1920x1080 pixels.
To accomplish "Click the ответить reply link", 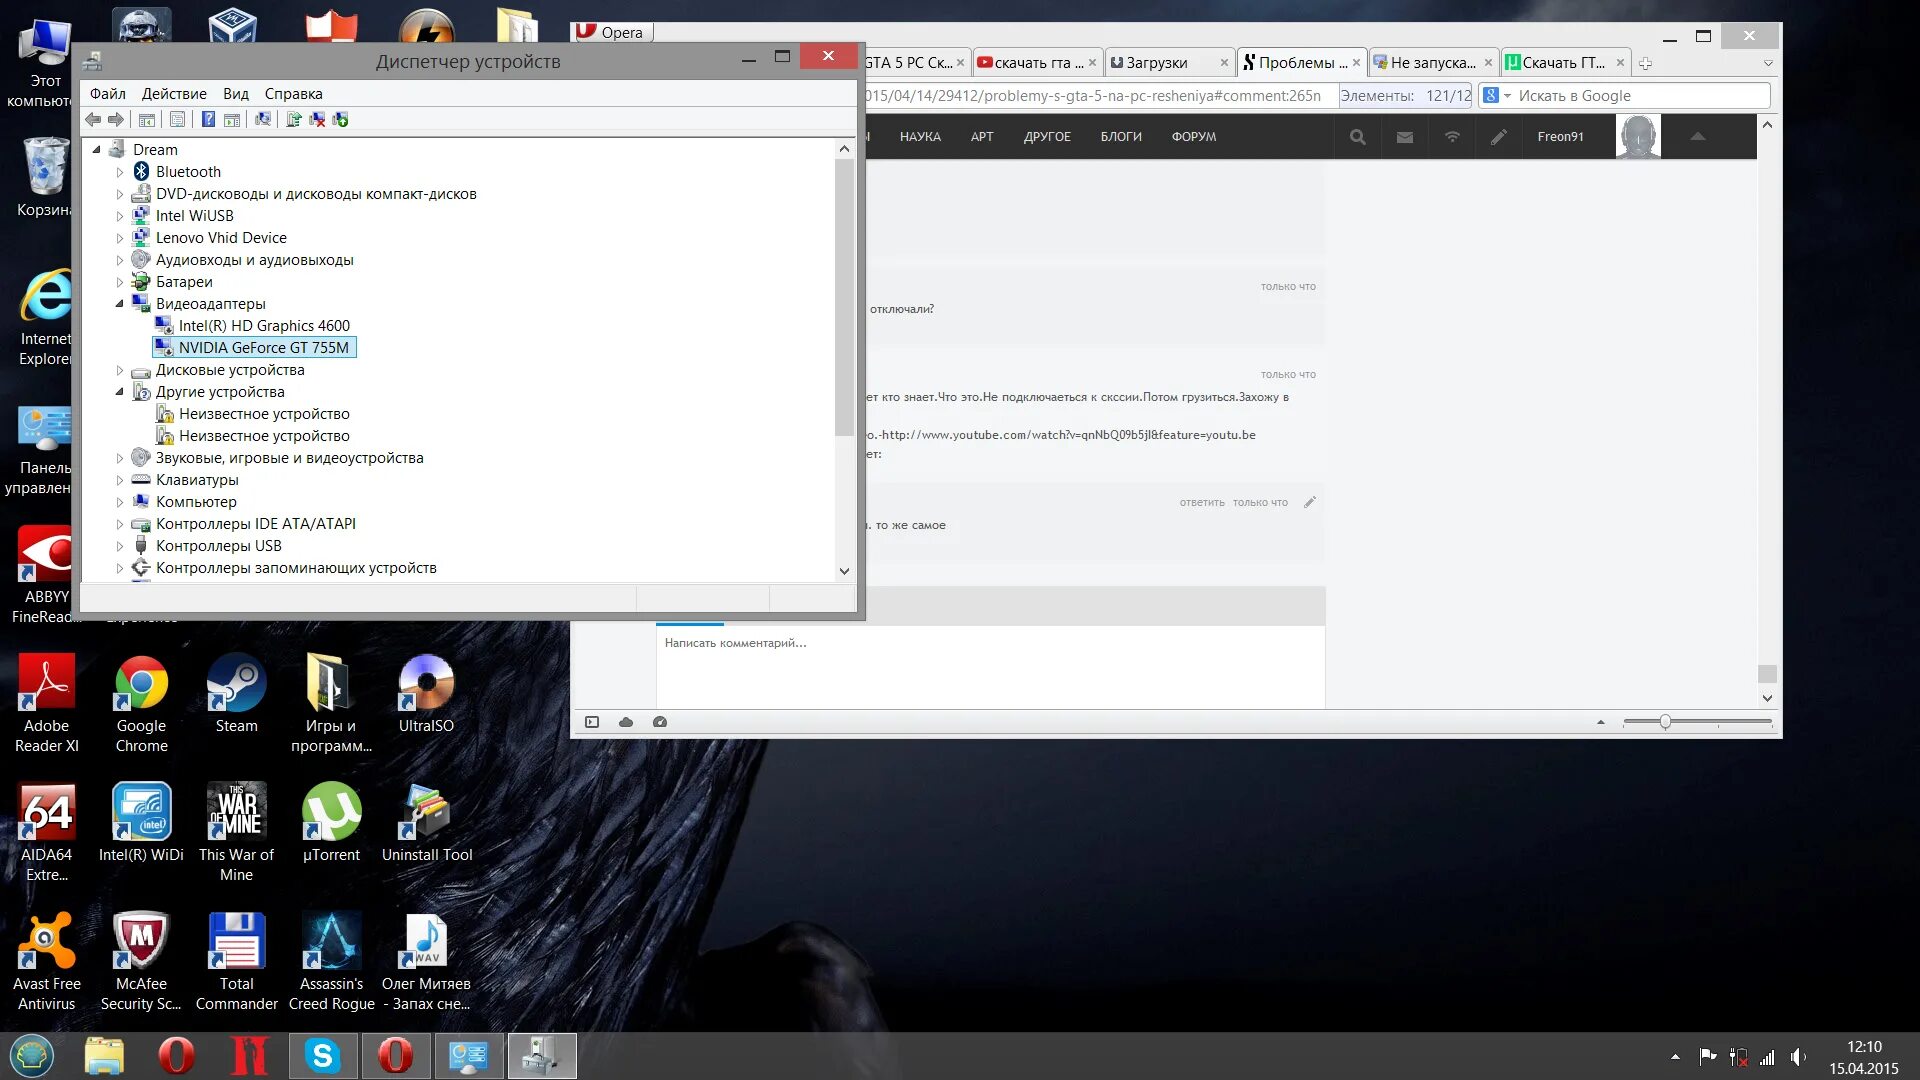I will 1201,503.
